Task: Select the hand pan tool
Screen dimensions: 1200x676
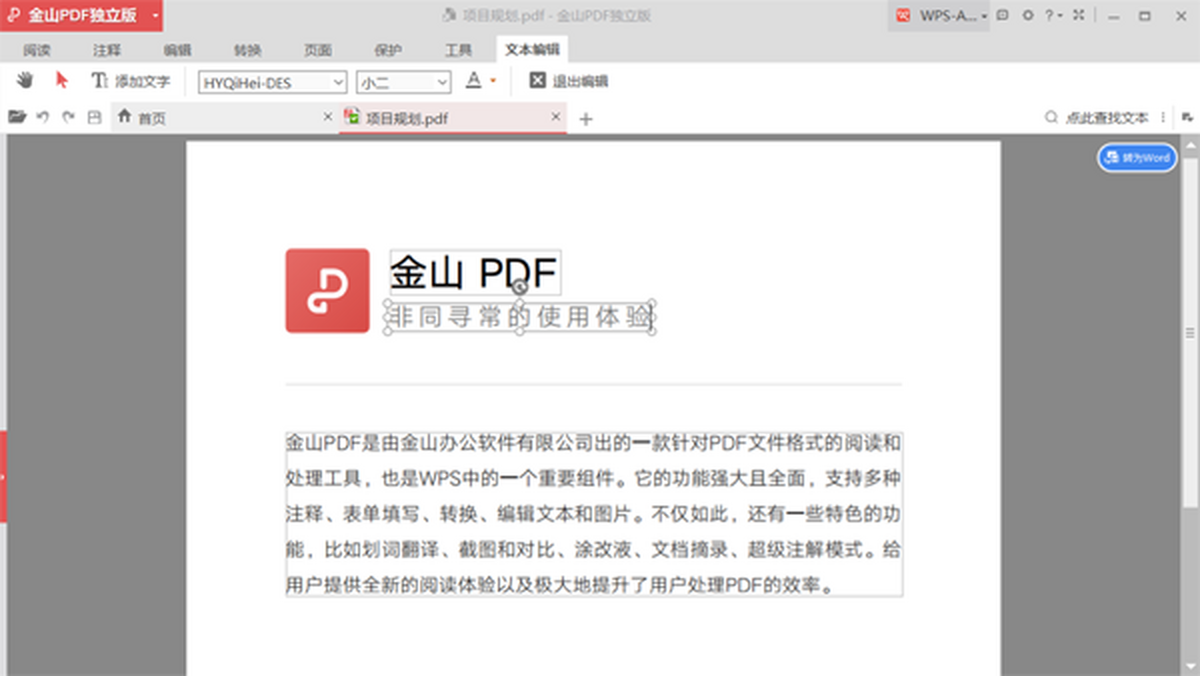Action: (25, 81)
